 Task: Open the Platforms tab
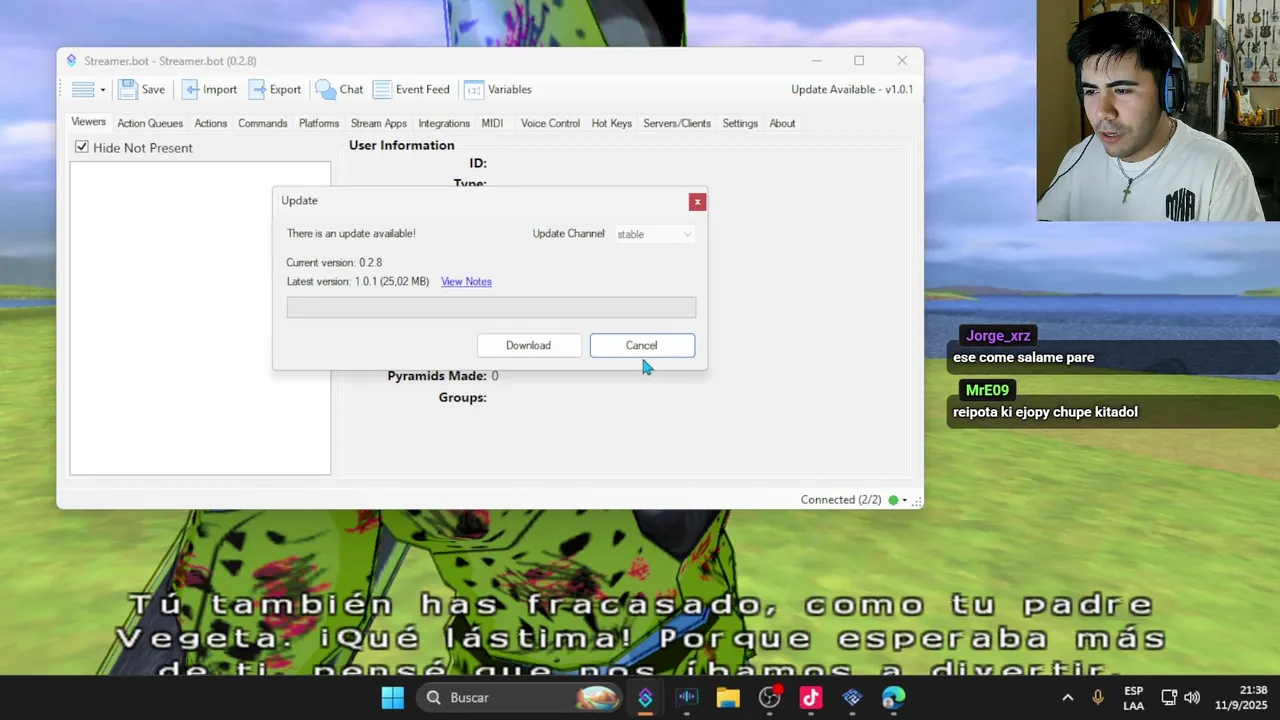click(x=319, y=124)
